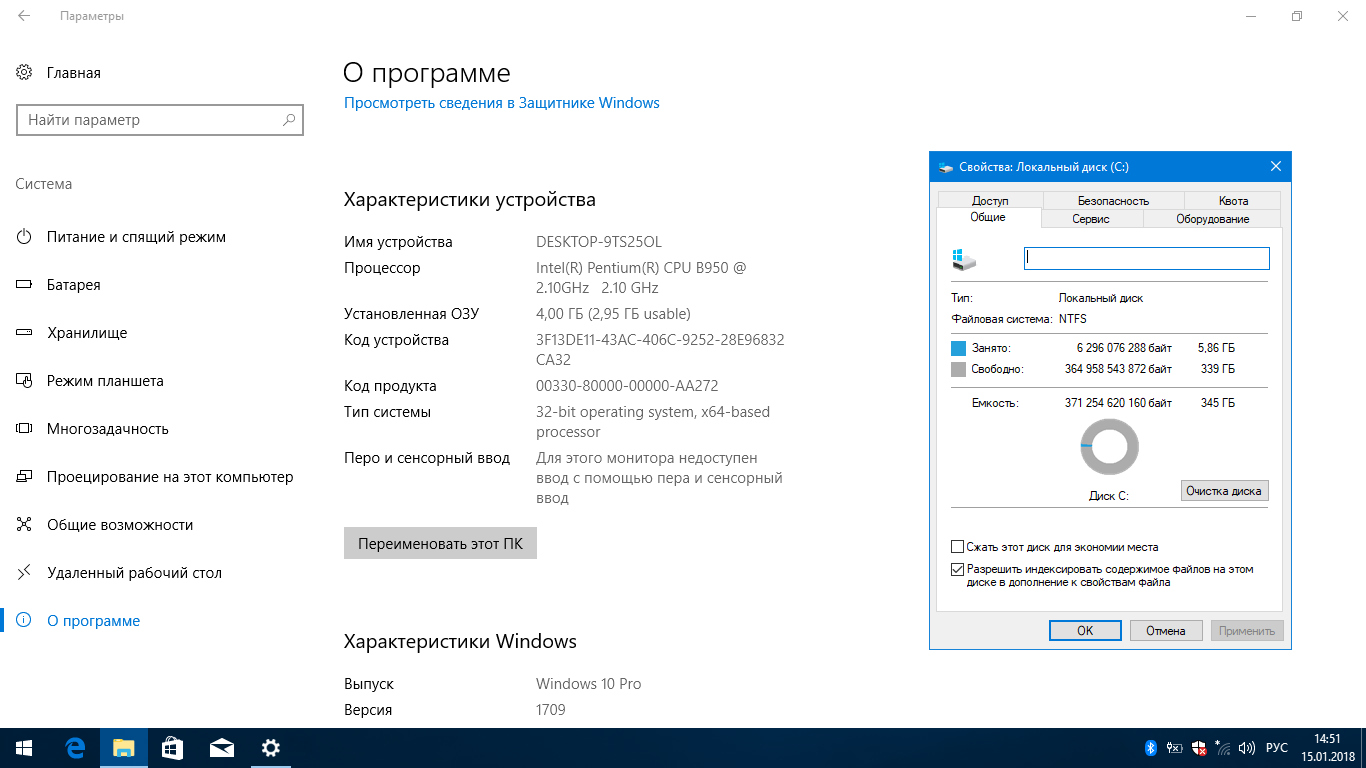1366x768 pixels.
Task: Open File Explorer from the taskbar
Action: pos(123,748)
